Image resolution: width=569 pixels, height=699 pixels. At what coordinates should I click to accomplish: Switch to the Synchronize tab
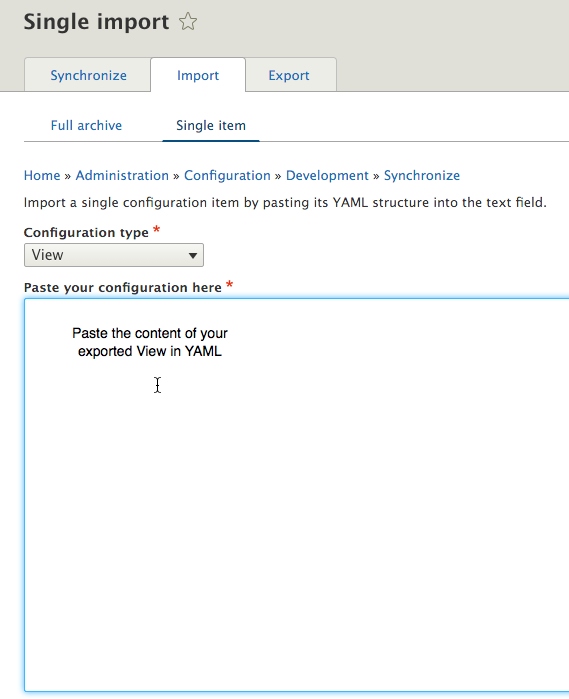(x=88, y=75)
